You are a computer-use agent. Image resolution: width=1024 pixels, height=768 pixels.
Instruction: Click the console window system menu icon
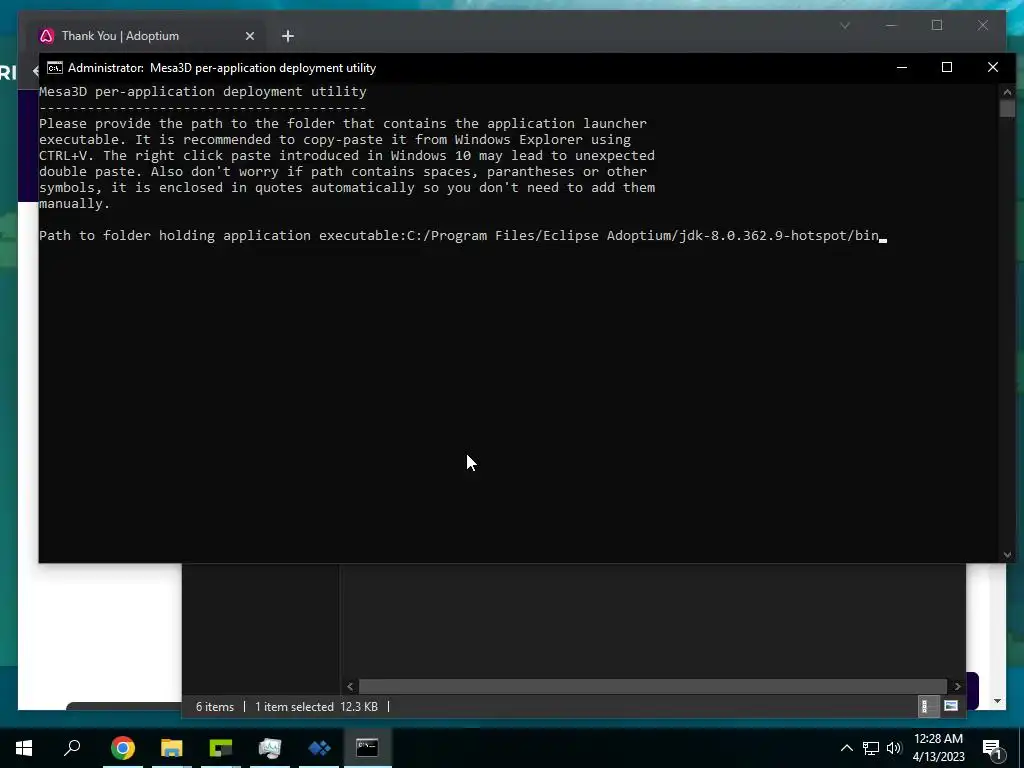point(55,68)
